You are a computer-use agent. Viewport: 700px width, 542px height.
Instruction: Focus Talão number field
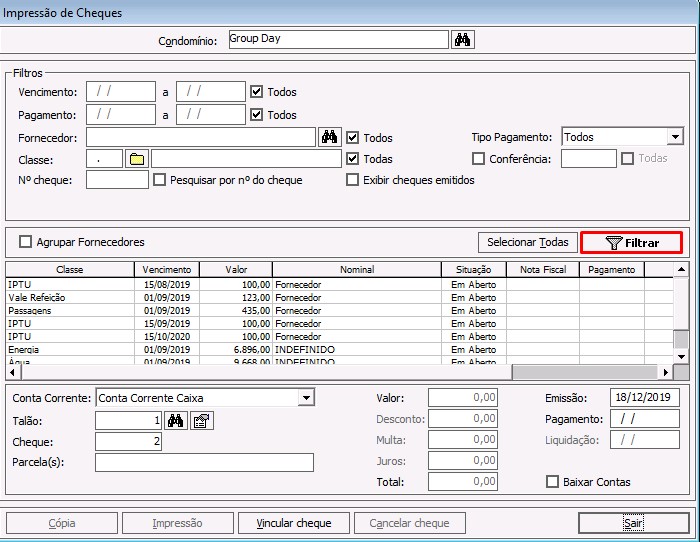[129, 421]
